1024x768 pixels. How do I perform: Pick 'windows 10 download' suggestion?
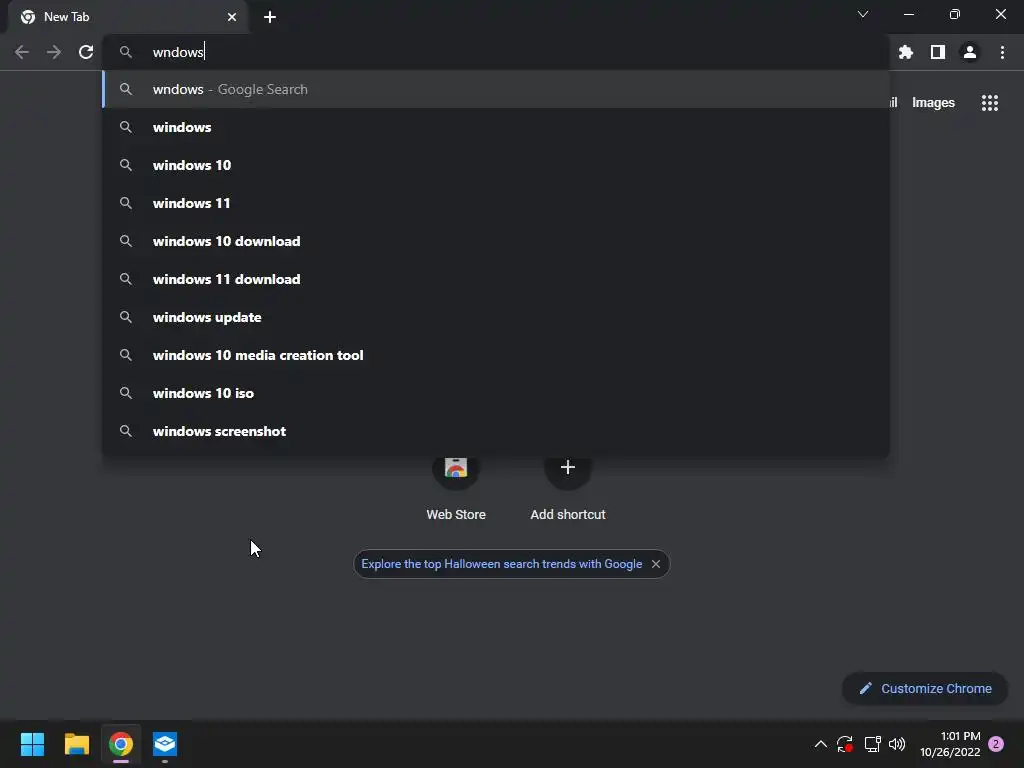496,241
